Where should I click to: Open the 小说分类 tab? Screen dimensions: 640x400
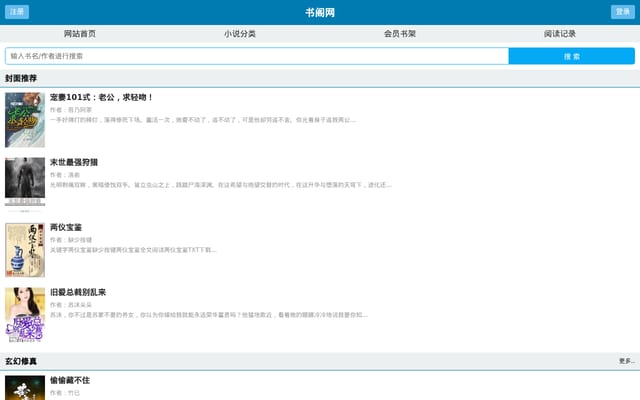coord(240,34)
